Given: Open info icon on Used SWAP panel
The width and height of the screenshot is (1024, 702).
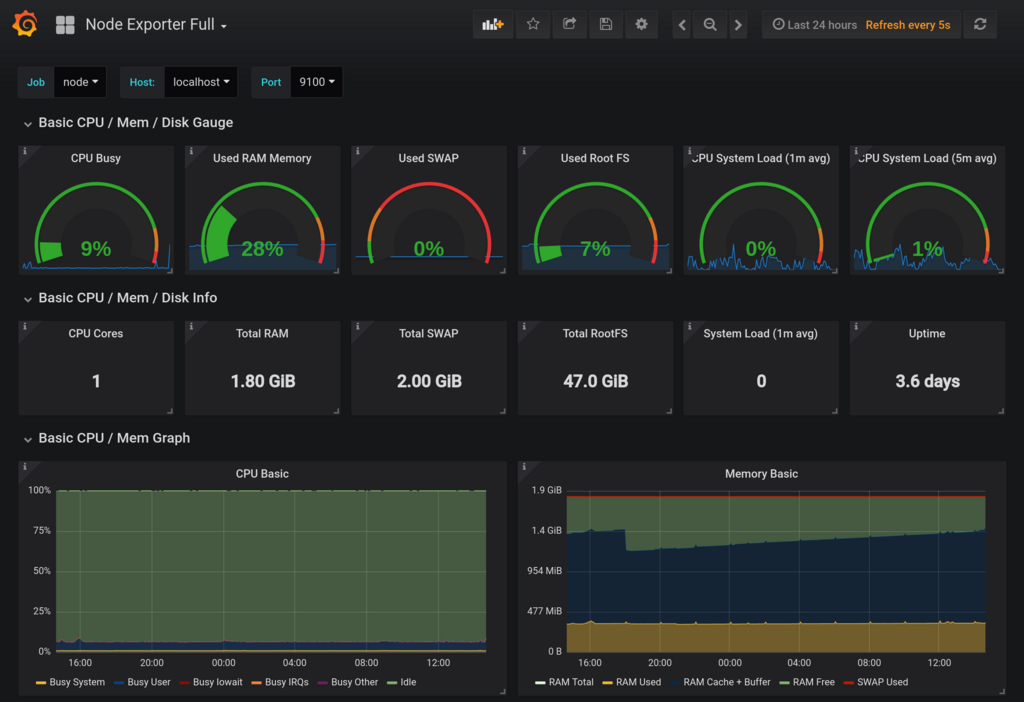Looking at the screenshot, I should (x=357, y=151).
